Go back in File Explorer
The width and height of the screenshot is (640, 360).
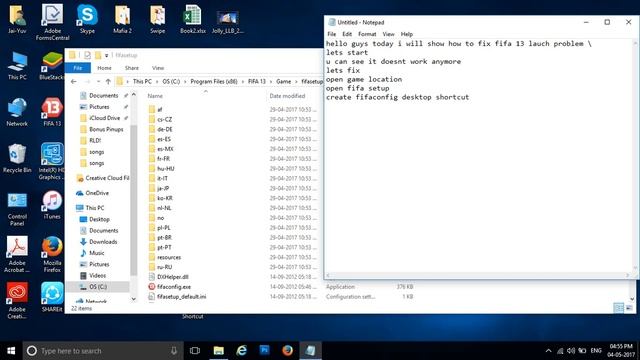[x=73, y=82]
